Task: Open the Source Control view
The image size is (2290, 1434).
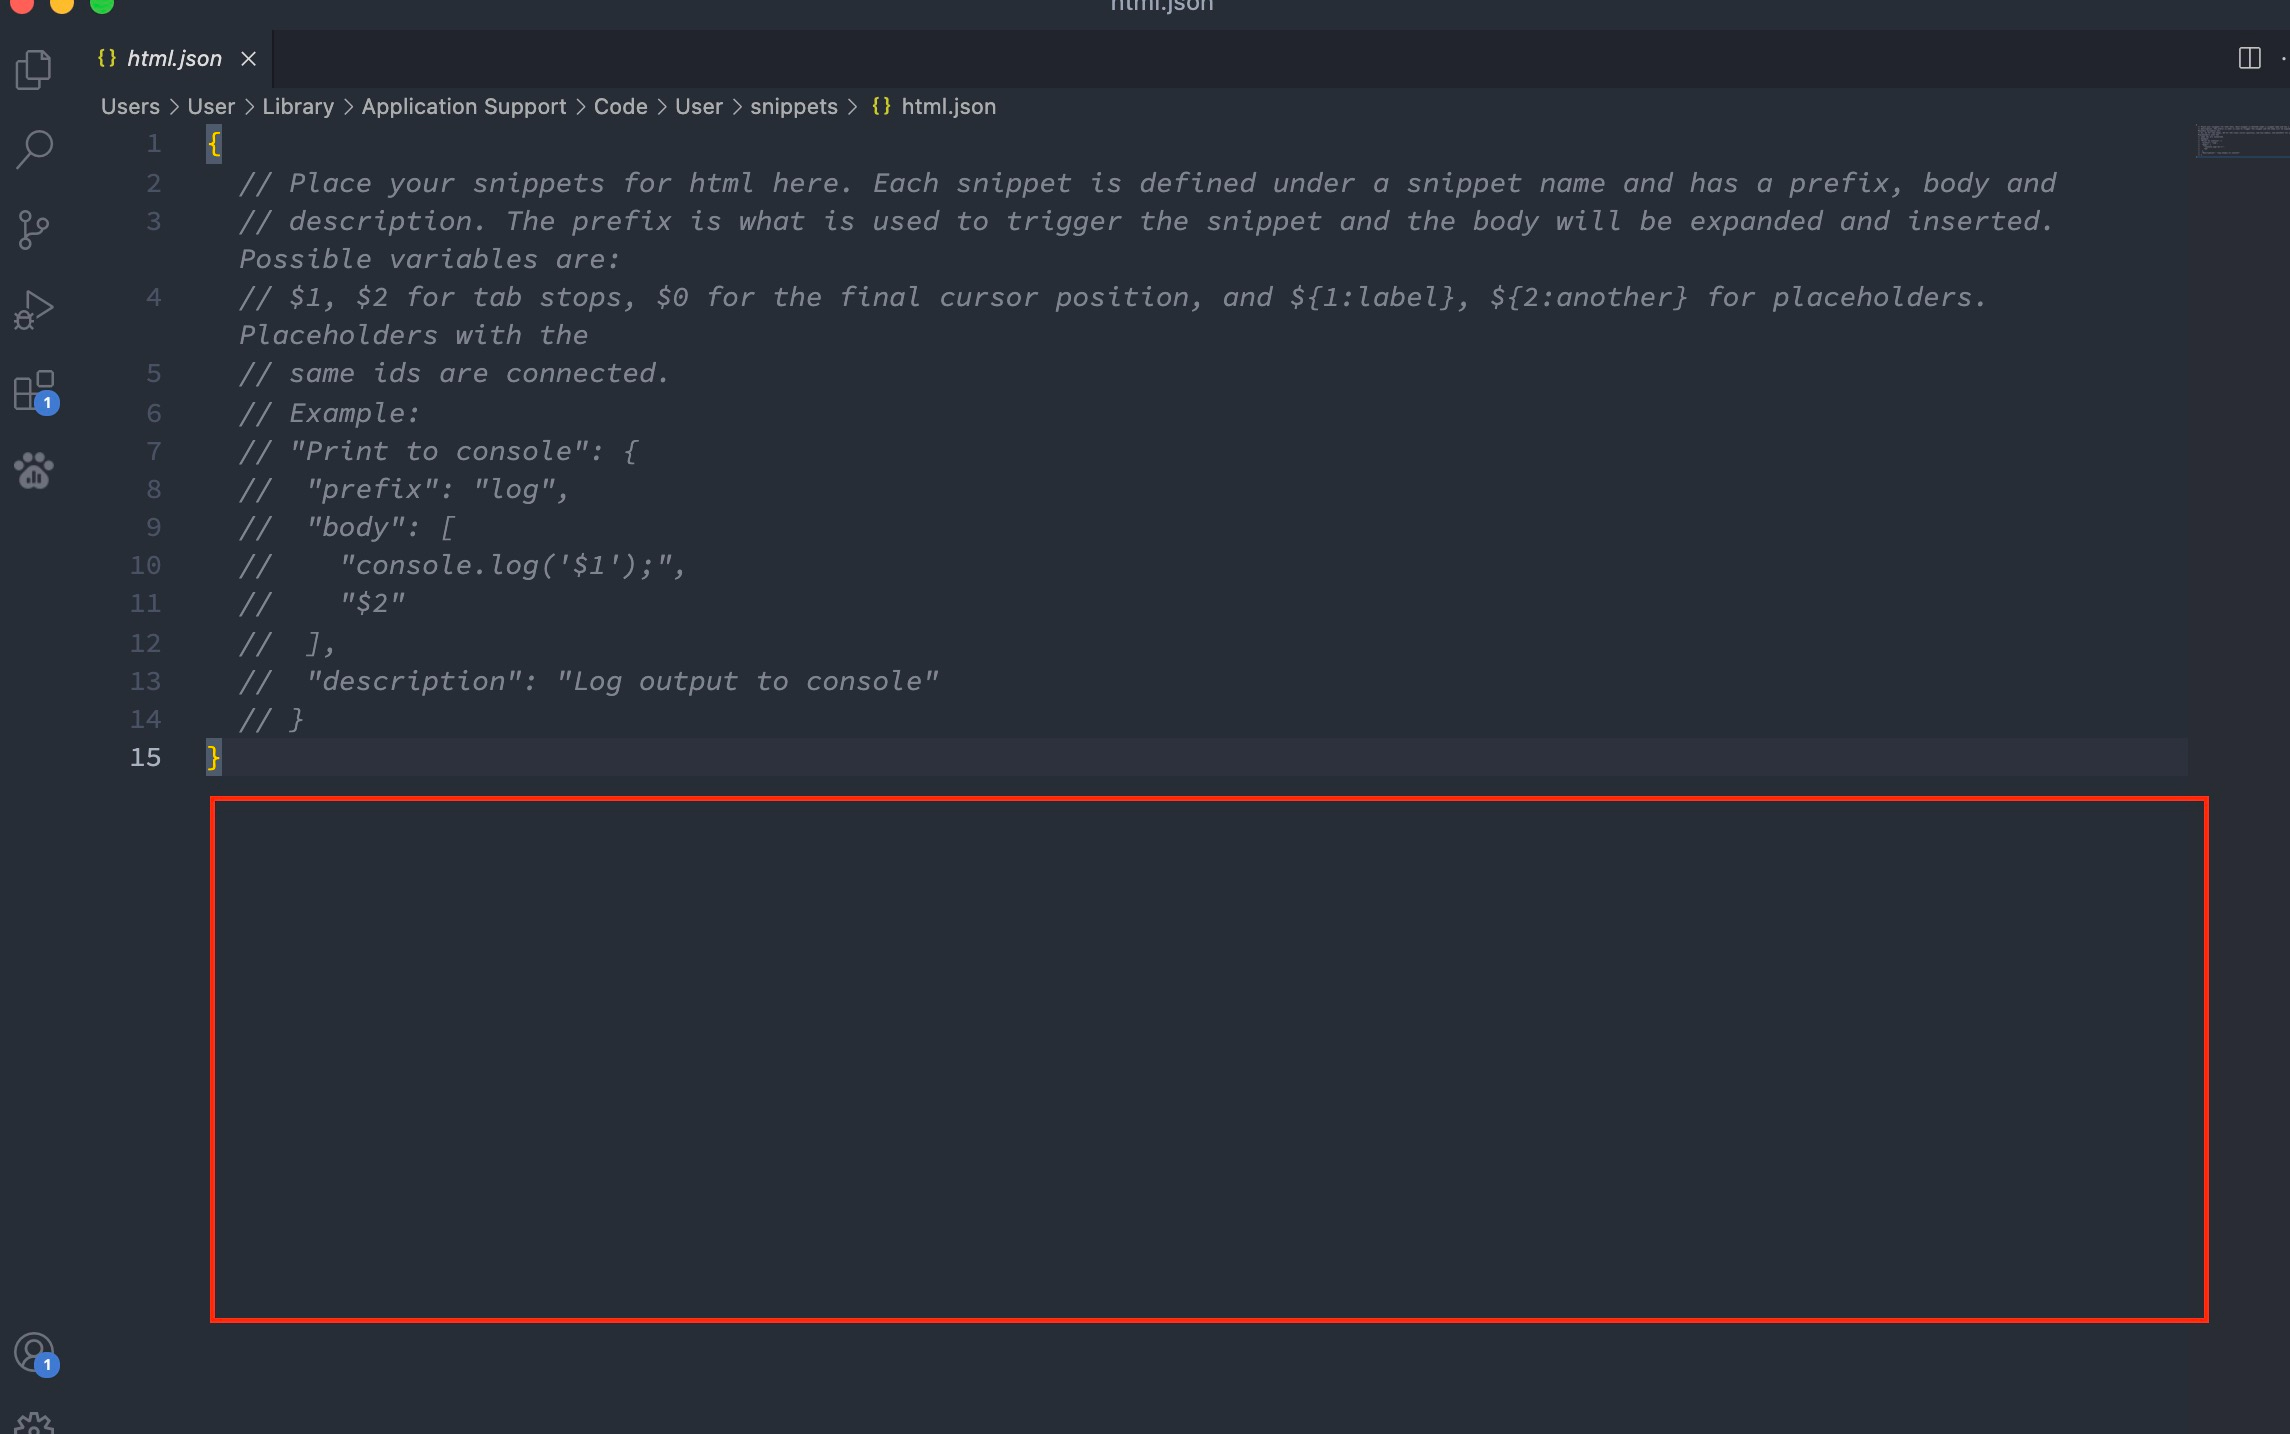Action: tap(34, 230)
